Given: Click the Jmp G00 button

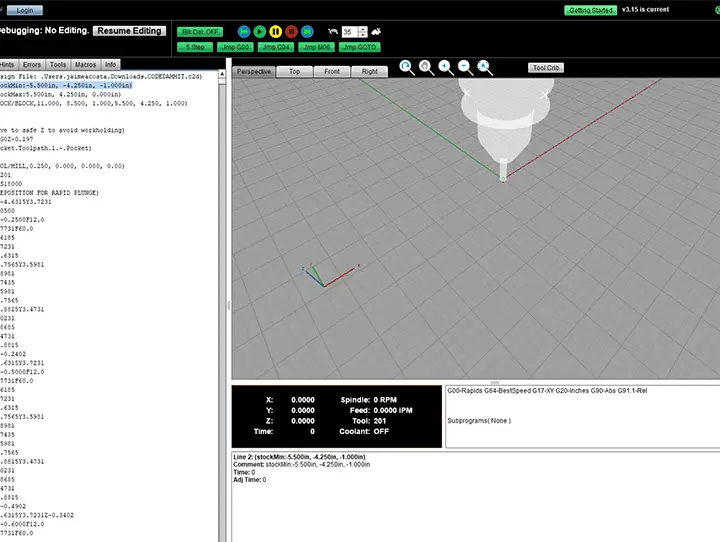Looking at the screenshot, I should (235, 47).
